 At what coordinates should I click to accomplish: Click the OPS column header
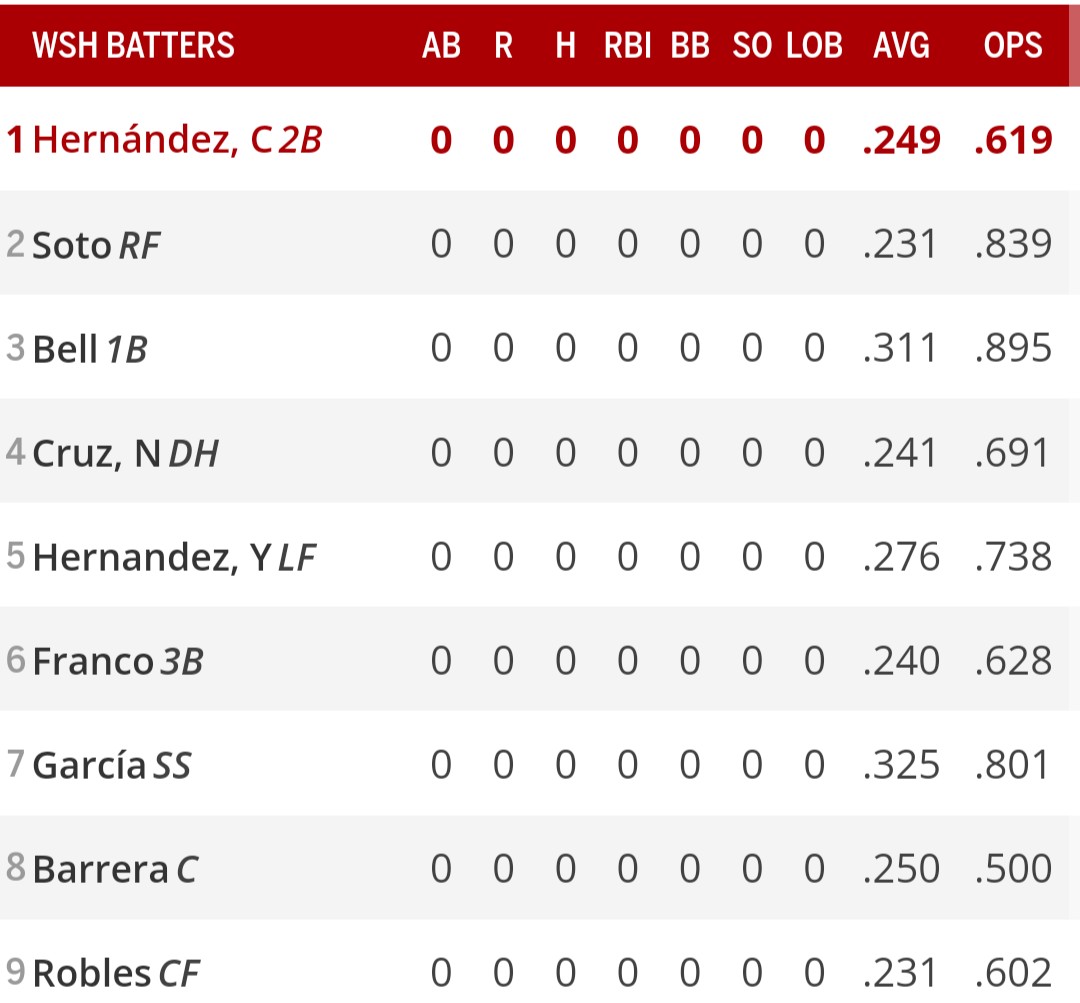pos(1012,45)
